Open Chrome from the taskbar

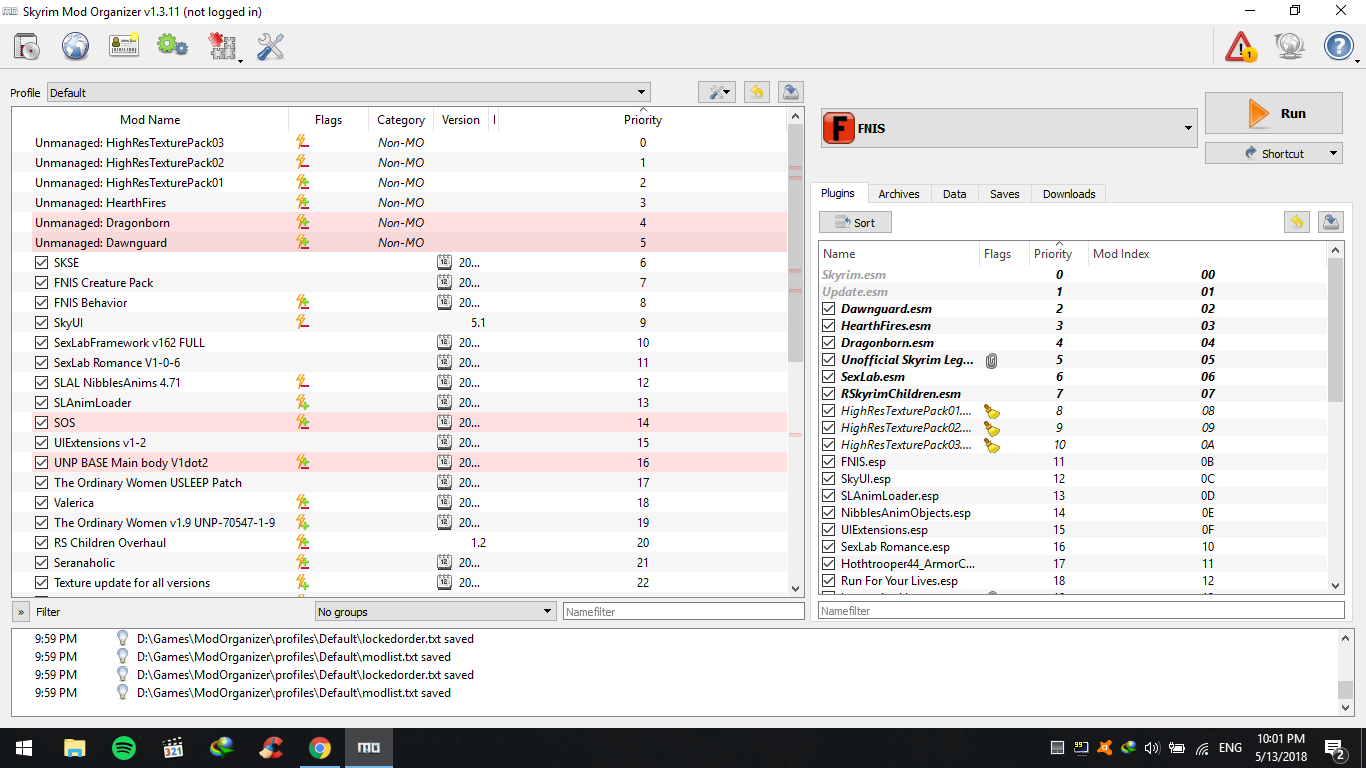pos(320,747)
